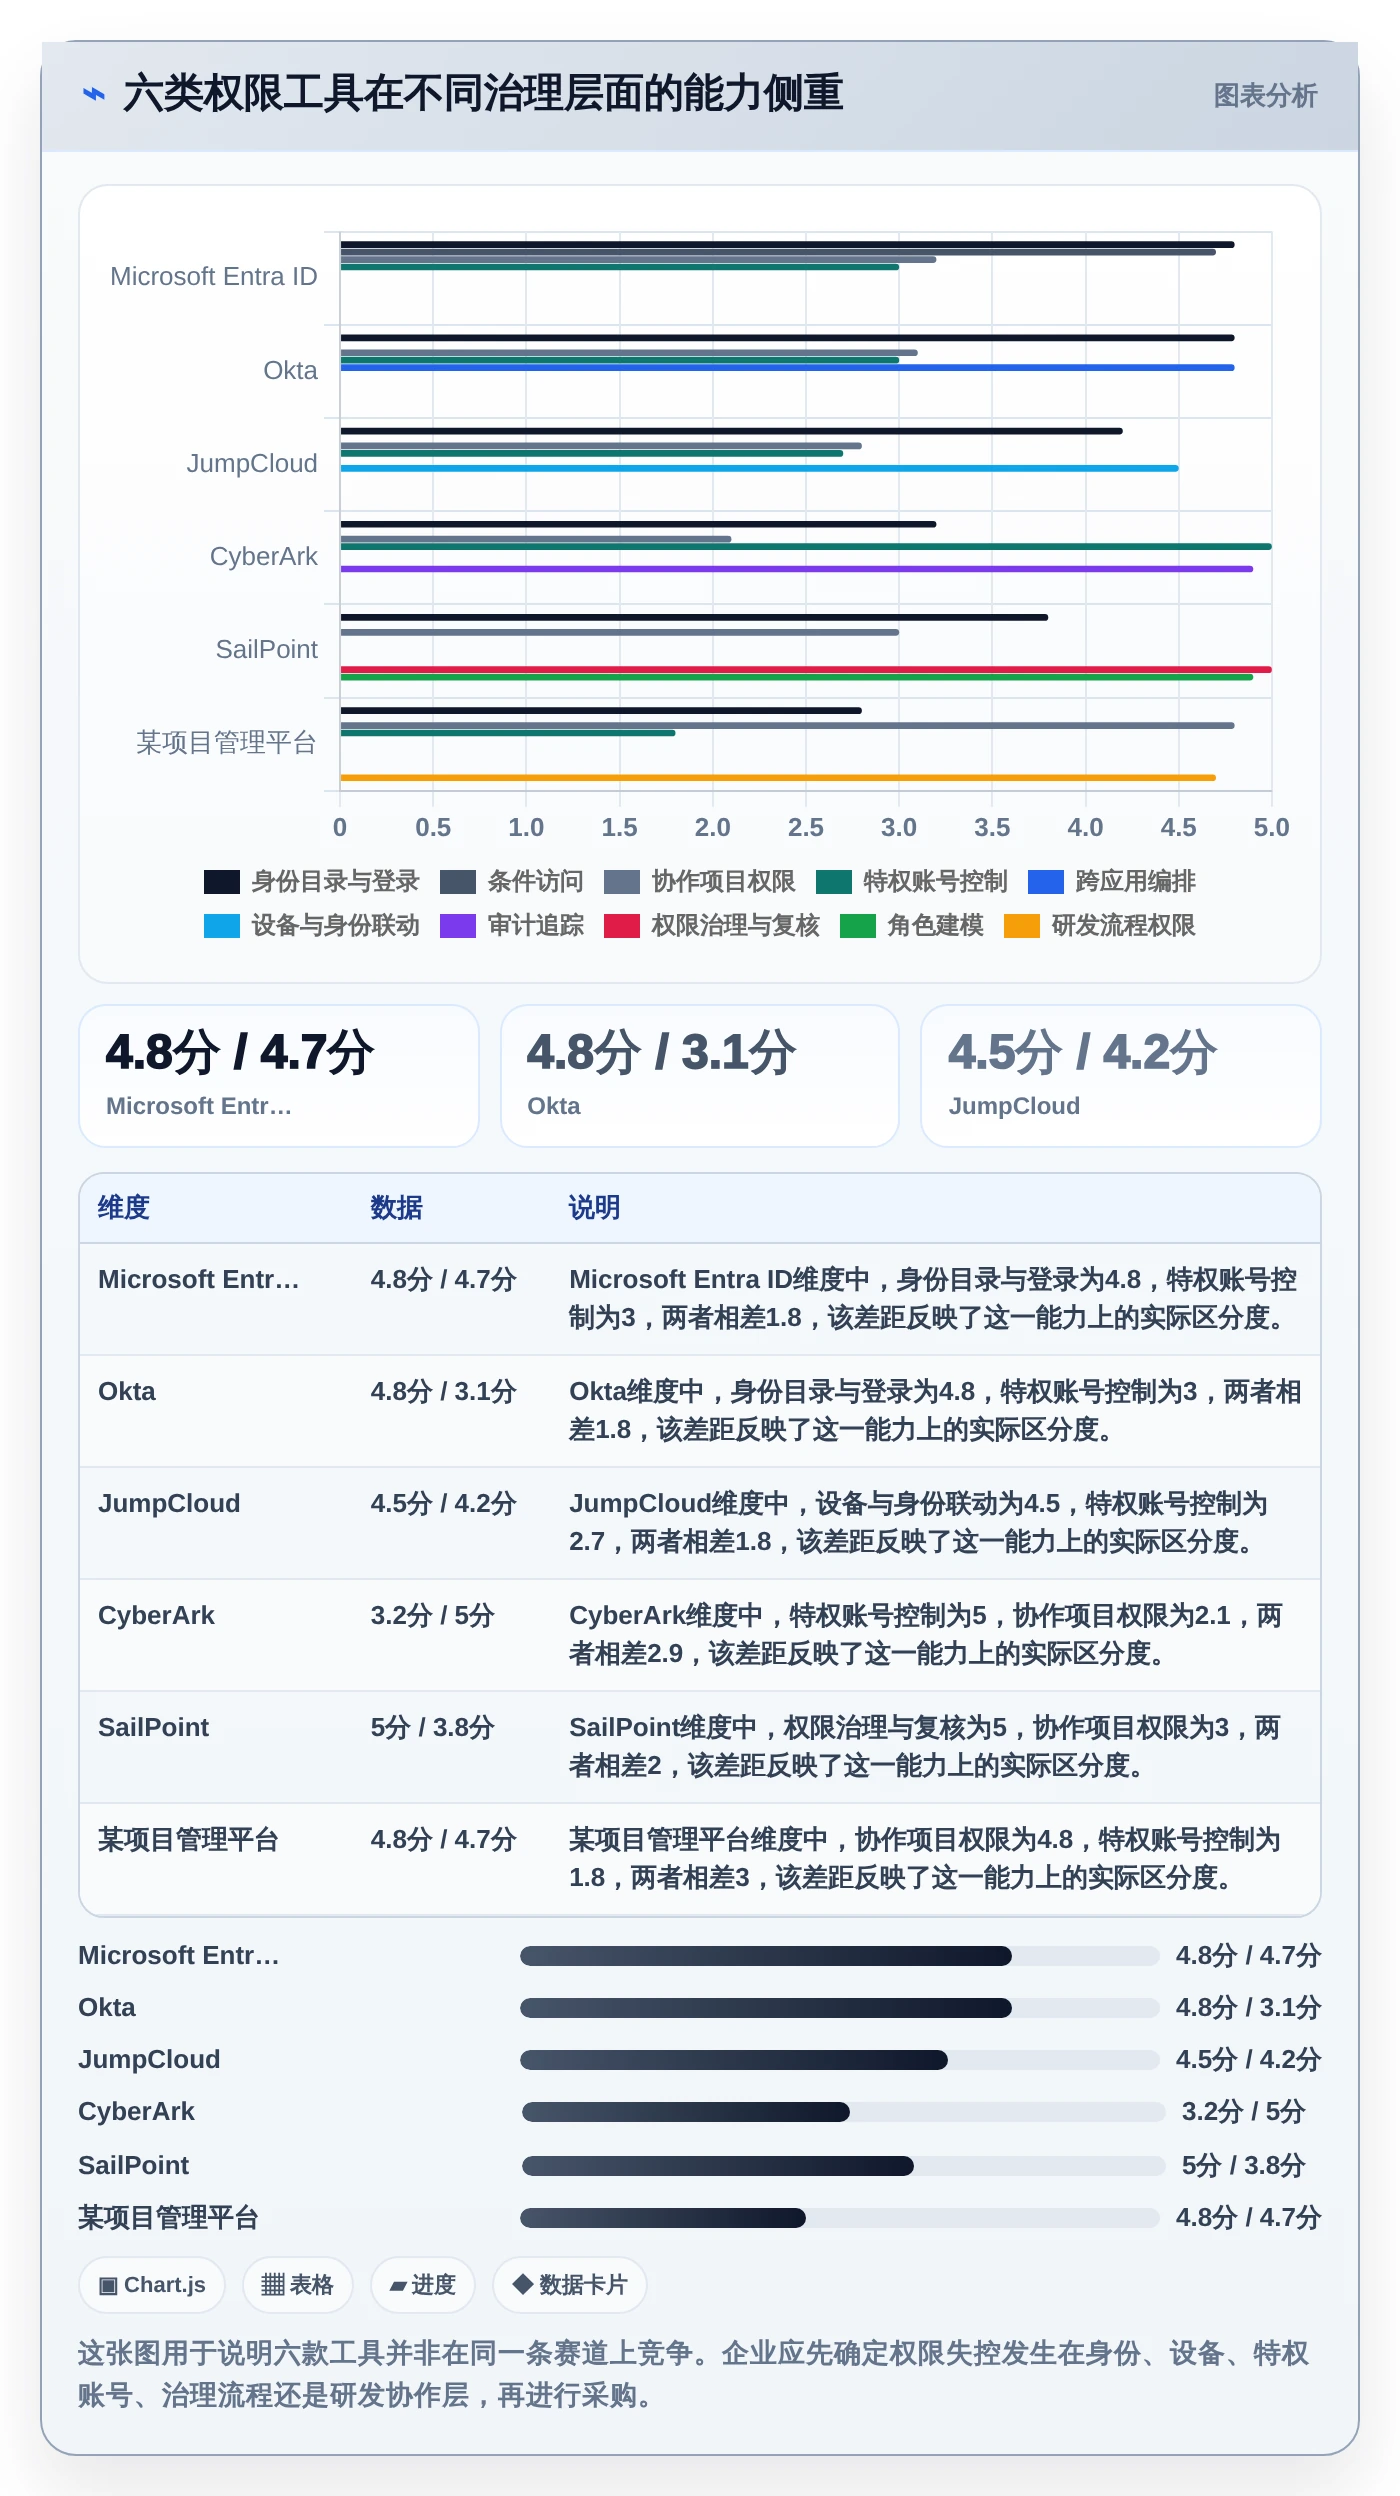Click the JumpCloud progress bar
The height and width of the screenshot is (2496, 1400).
(x=840, y=2059)
